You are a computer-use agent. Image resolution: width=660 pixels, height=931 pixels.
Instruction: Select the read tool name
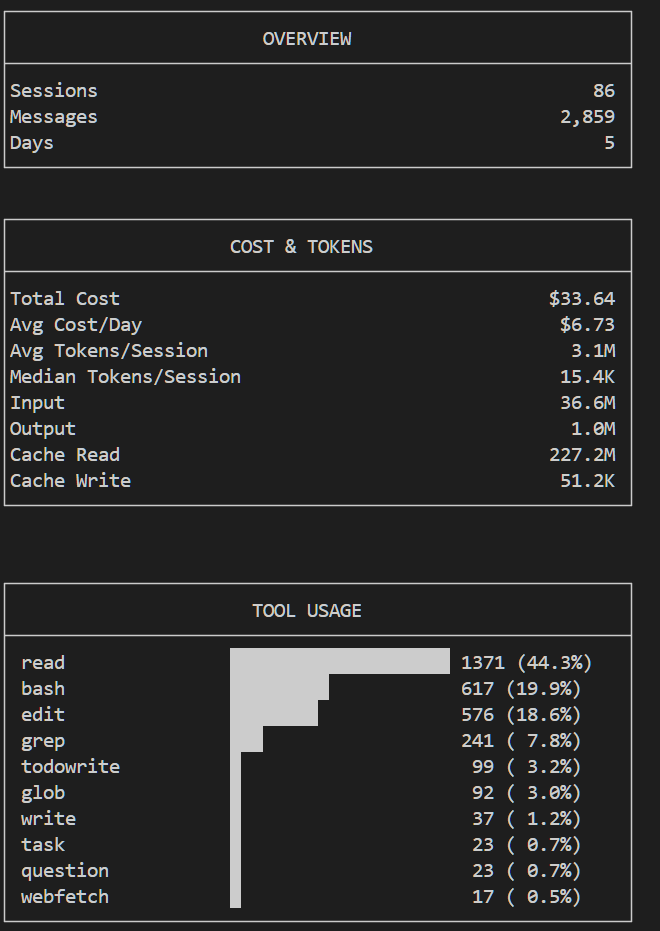43,663
